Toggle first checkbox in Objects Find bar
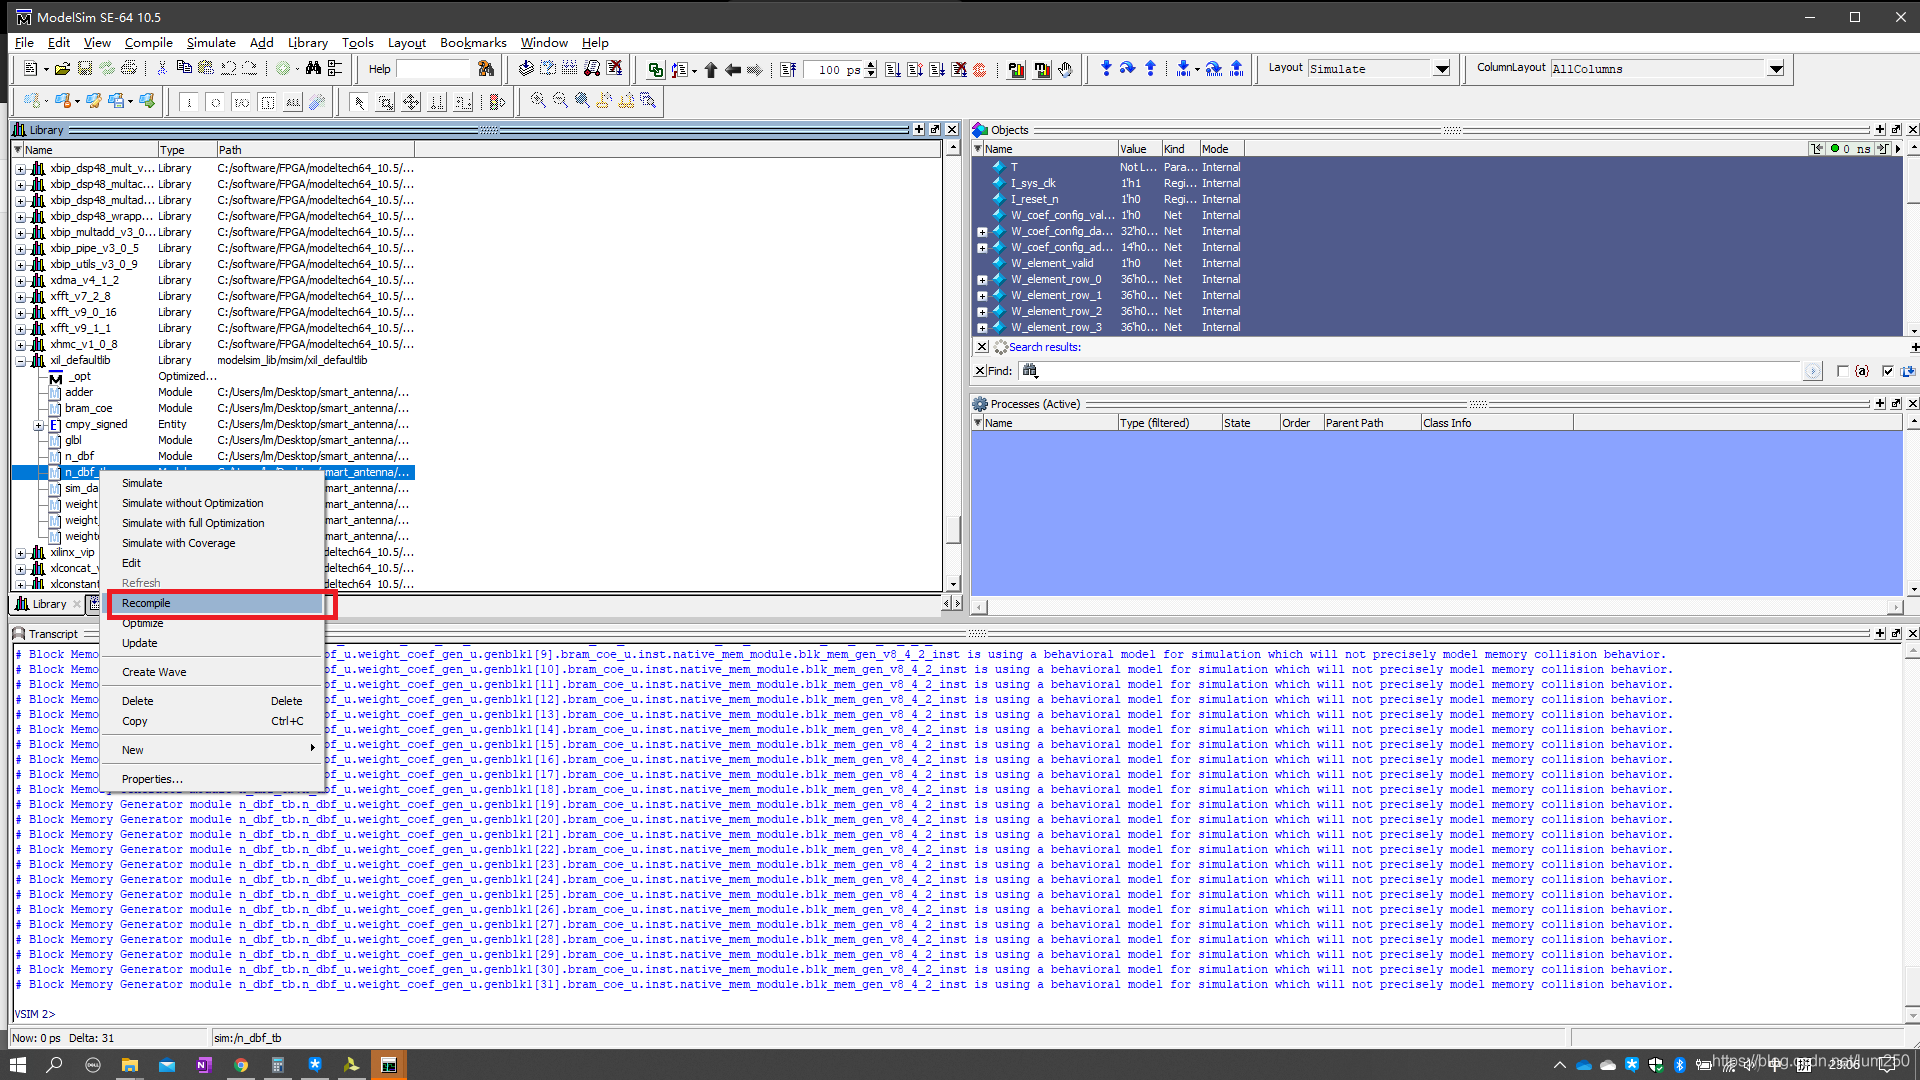Screen dimensions: 1920x1080 (1842, 371)
